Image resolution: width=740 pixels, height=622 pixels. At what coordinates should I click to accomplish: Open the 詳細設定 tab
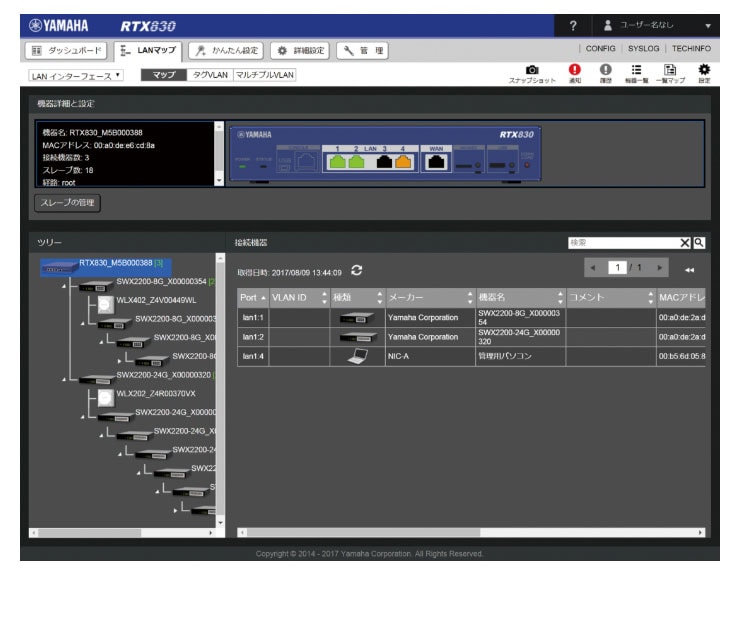point(298,48)
